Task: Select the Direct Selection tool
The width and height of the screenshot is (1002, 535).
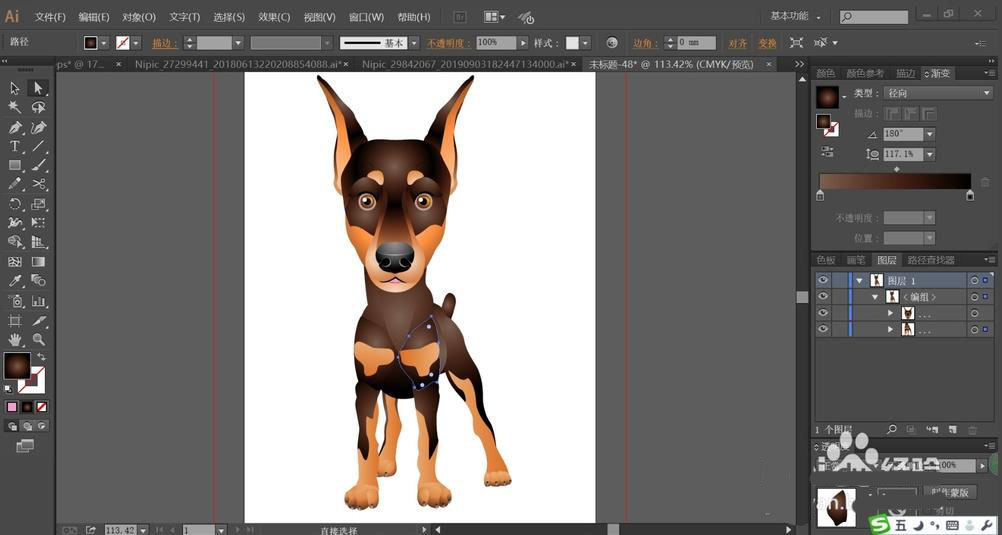Action: (x=38, y=88)
